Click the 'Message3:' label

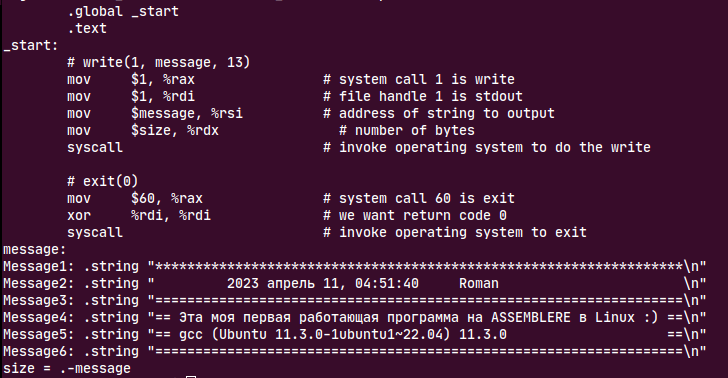coord(39,300)
